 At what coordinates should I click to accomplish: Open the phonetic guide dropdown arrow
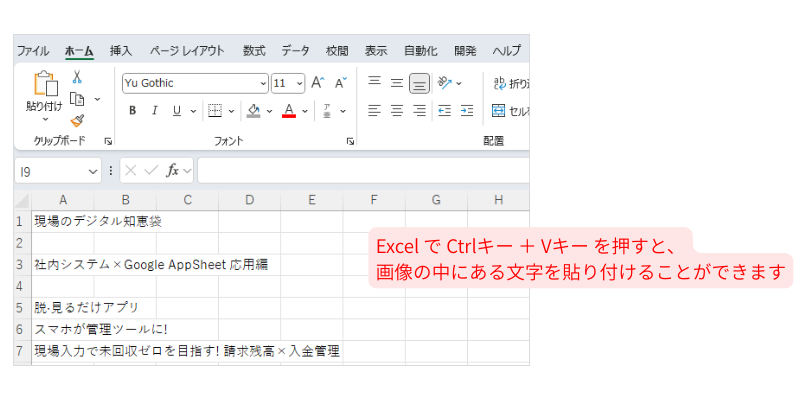coord(343,111)
